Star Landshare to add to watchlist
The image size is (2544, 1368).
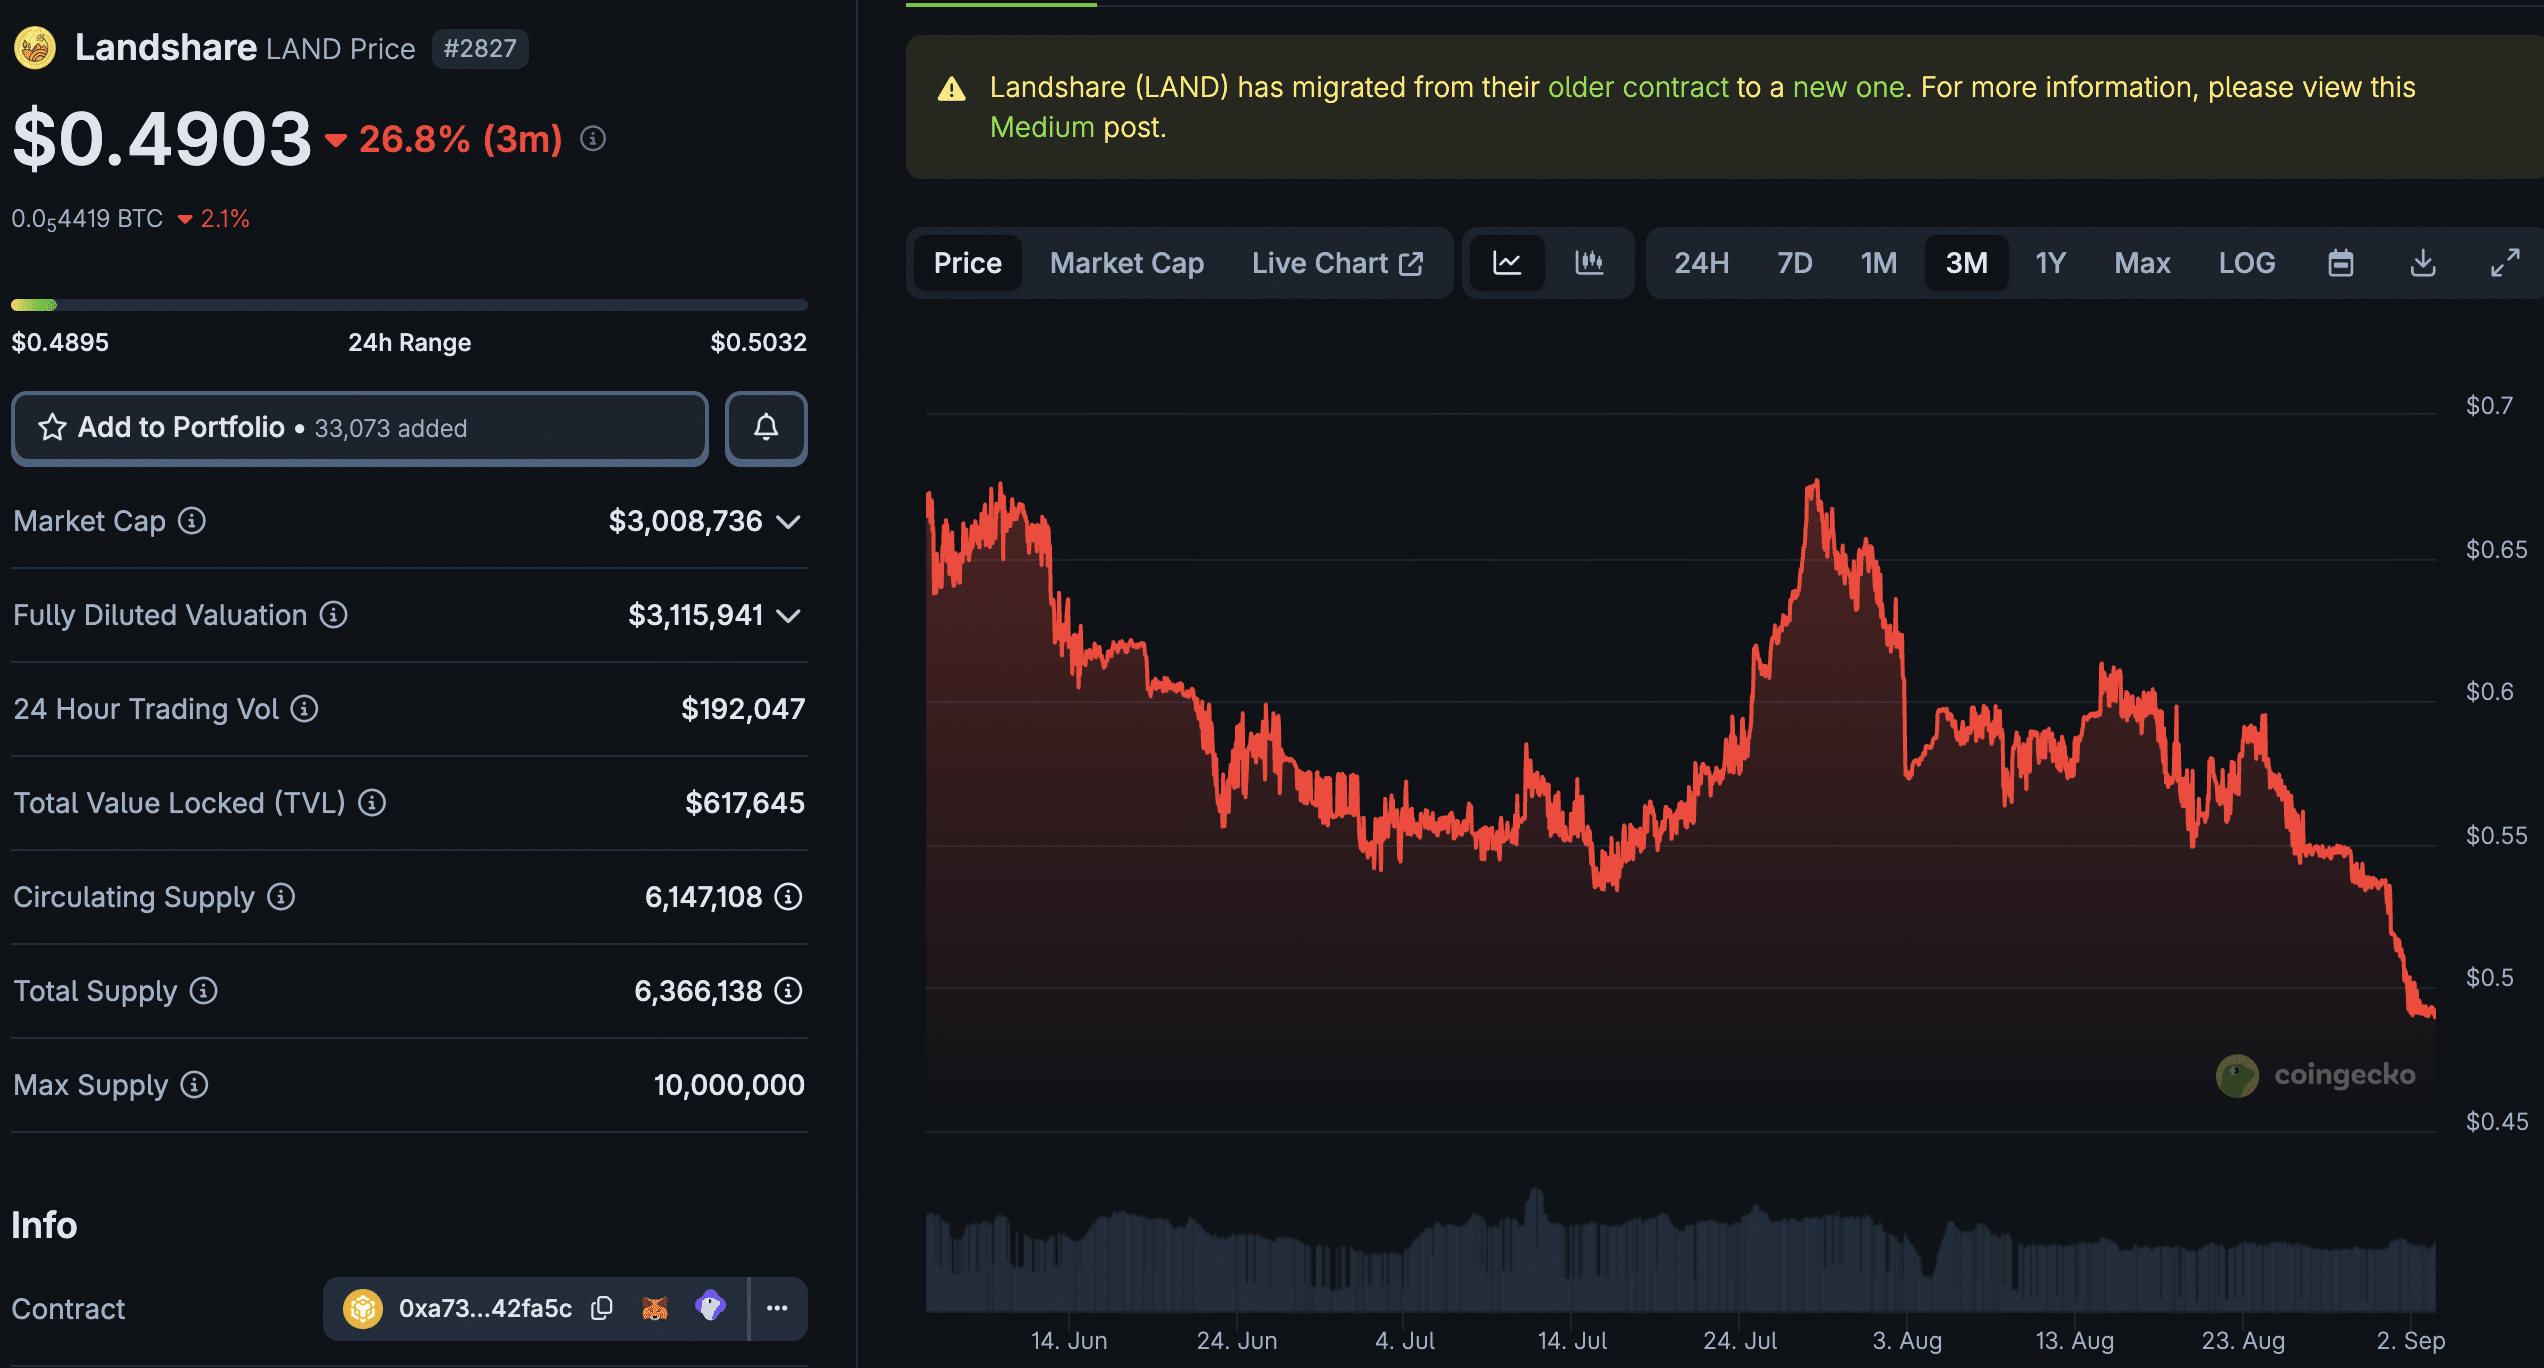(x=51, y=428)
